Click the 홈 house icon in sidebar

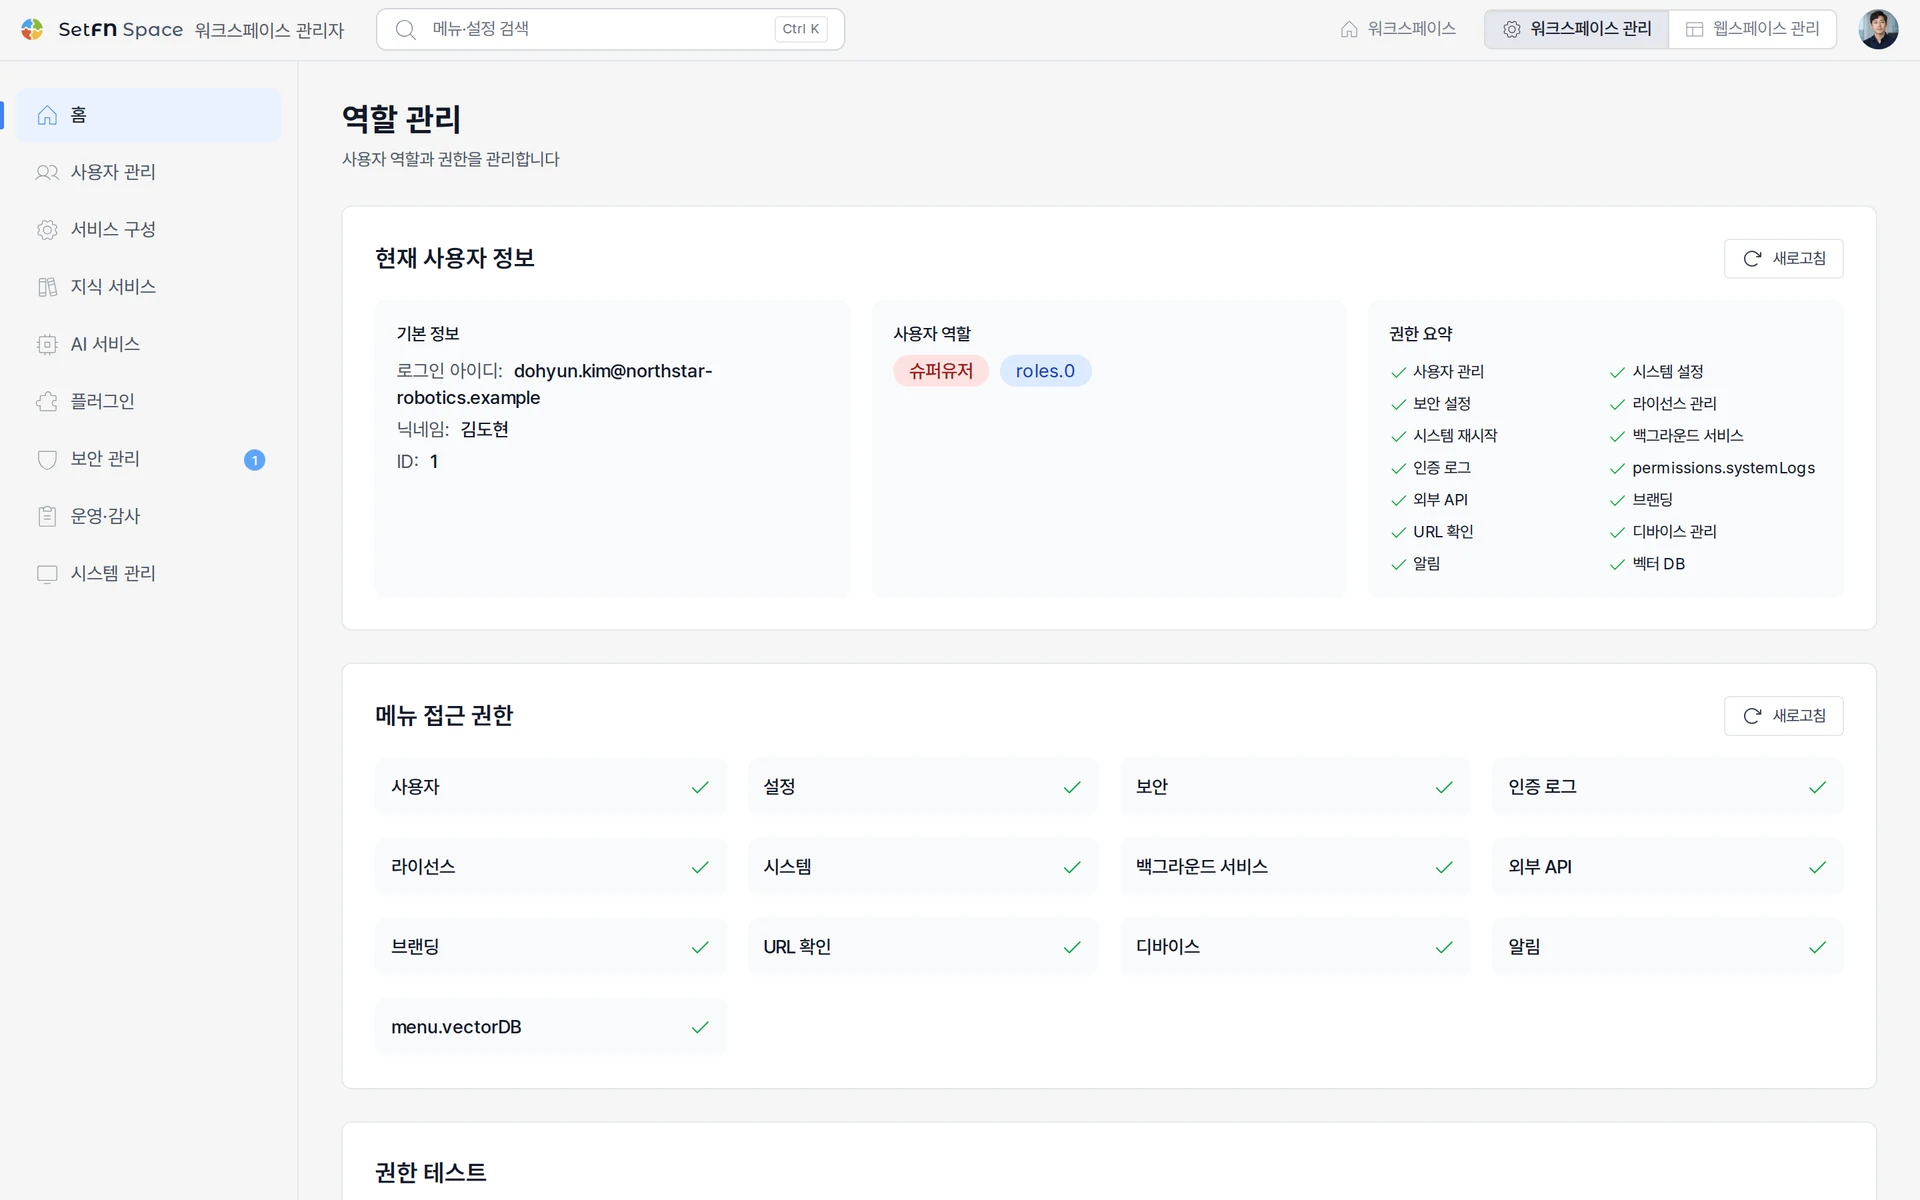coord(47,115)
